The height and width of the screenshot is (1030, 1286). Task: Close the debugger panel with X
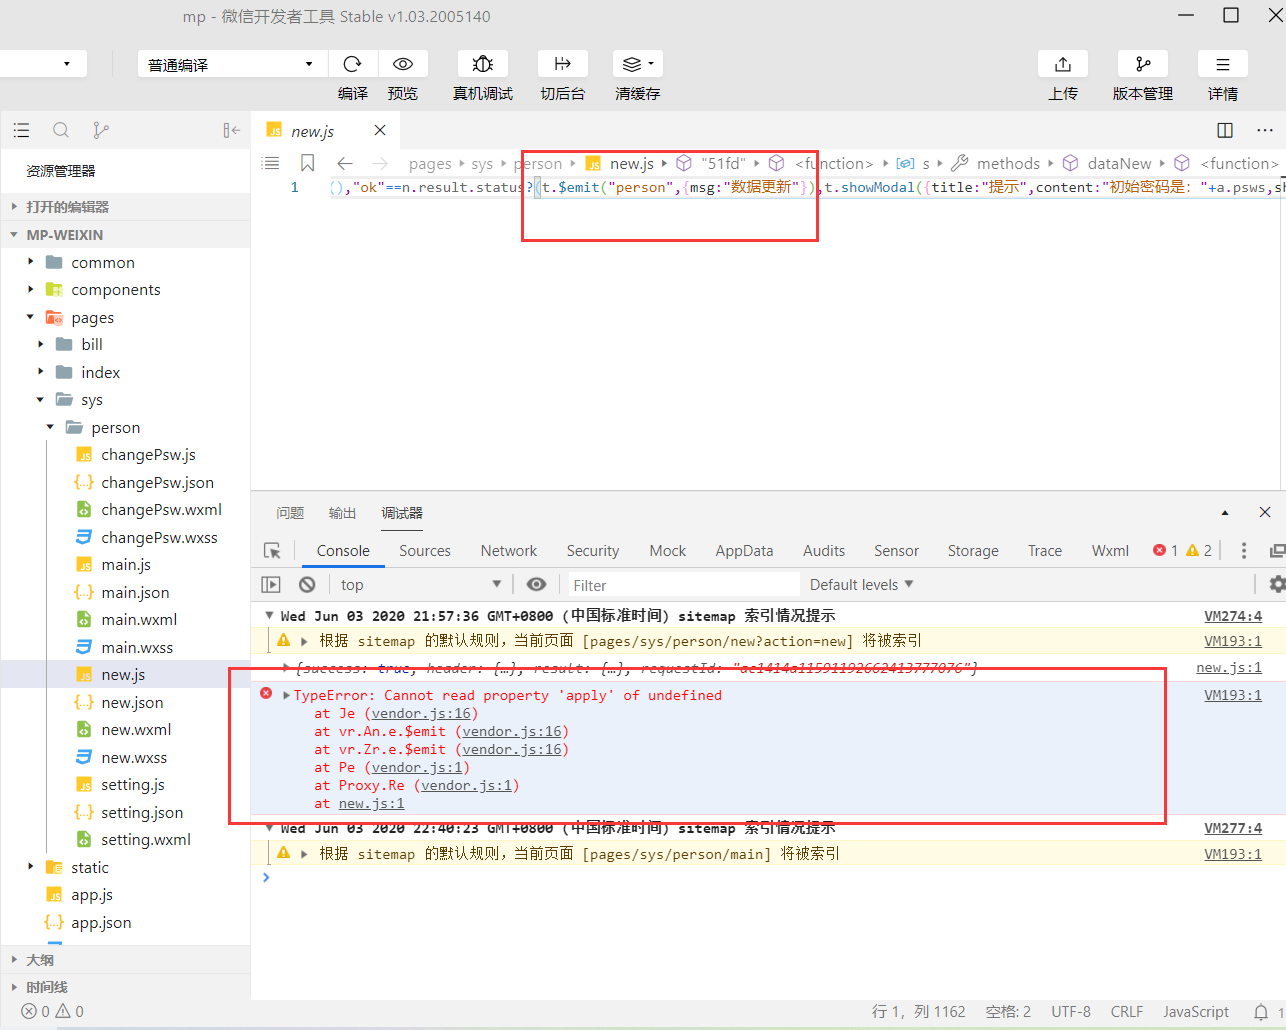point(1265,512)
